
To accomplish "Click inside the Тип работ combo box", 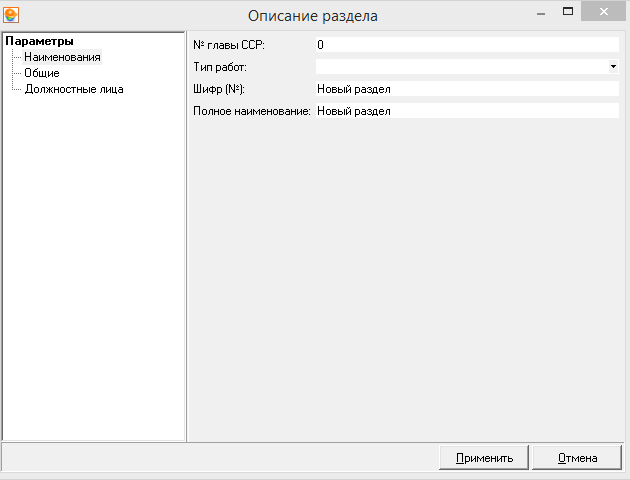I will (x=461, y=67).
